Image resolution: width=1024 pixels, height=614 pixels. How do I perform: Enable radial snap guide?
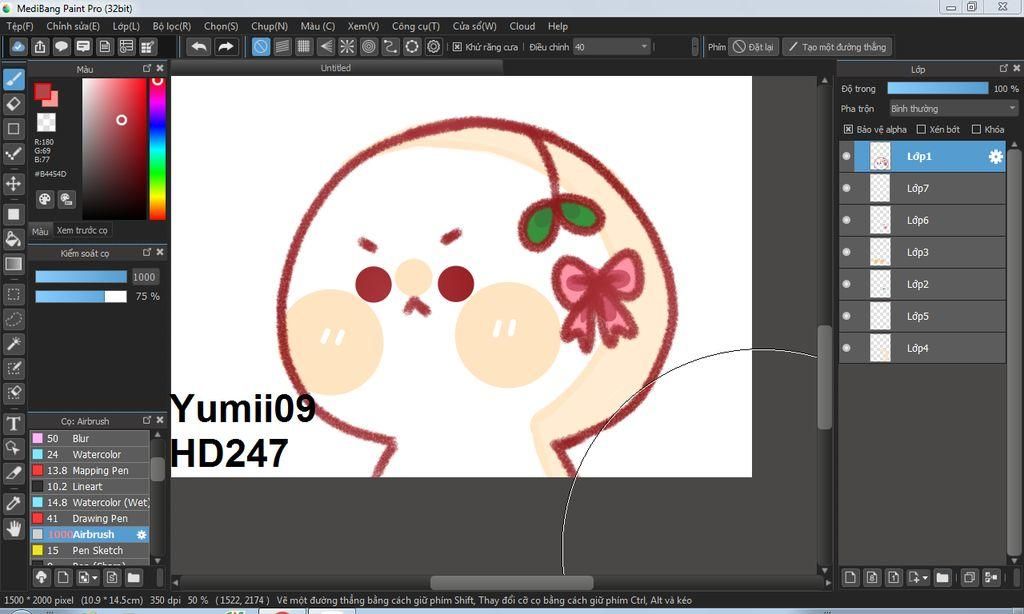[347, 47]
